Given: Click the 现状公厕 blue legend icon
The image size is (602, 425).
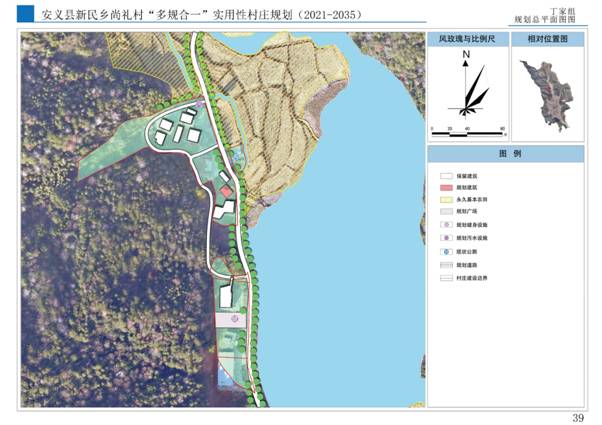Looking at the screenshot, I should tap(446, 252).
